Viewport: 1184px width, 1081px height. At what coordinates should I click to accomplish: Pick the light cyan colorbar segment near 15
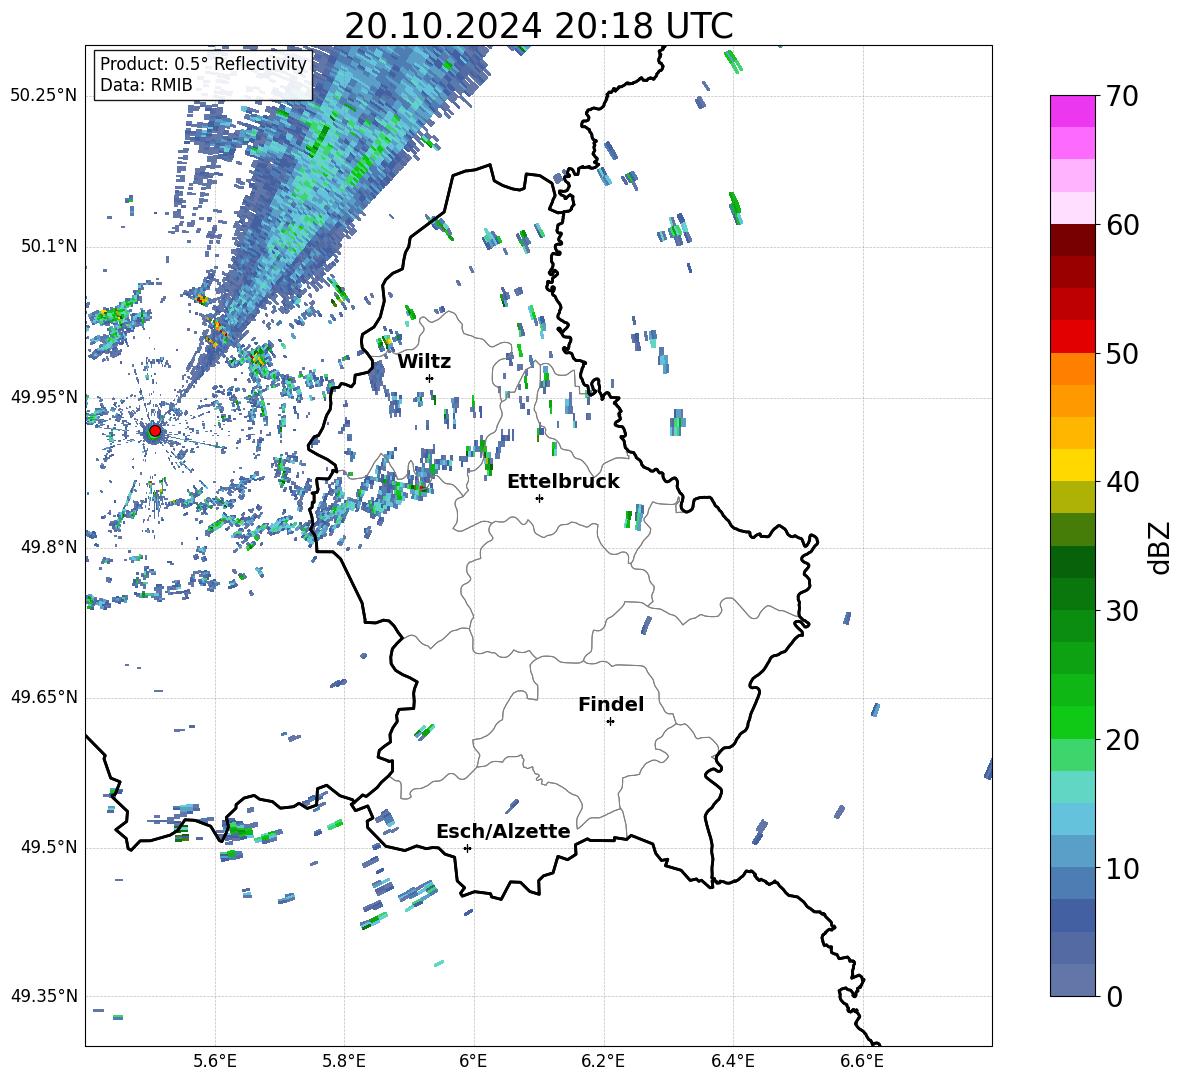(1072, 787)
